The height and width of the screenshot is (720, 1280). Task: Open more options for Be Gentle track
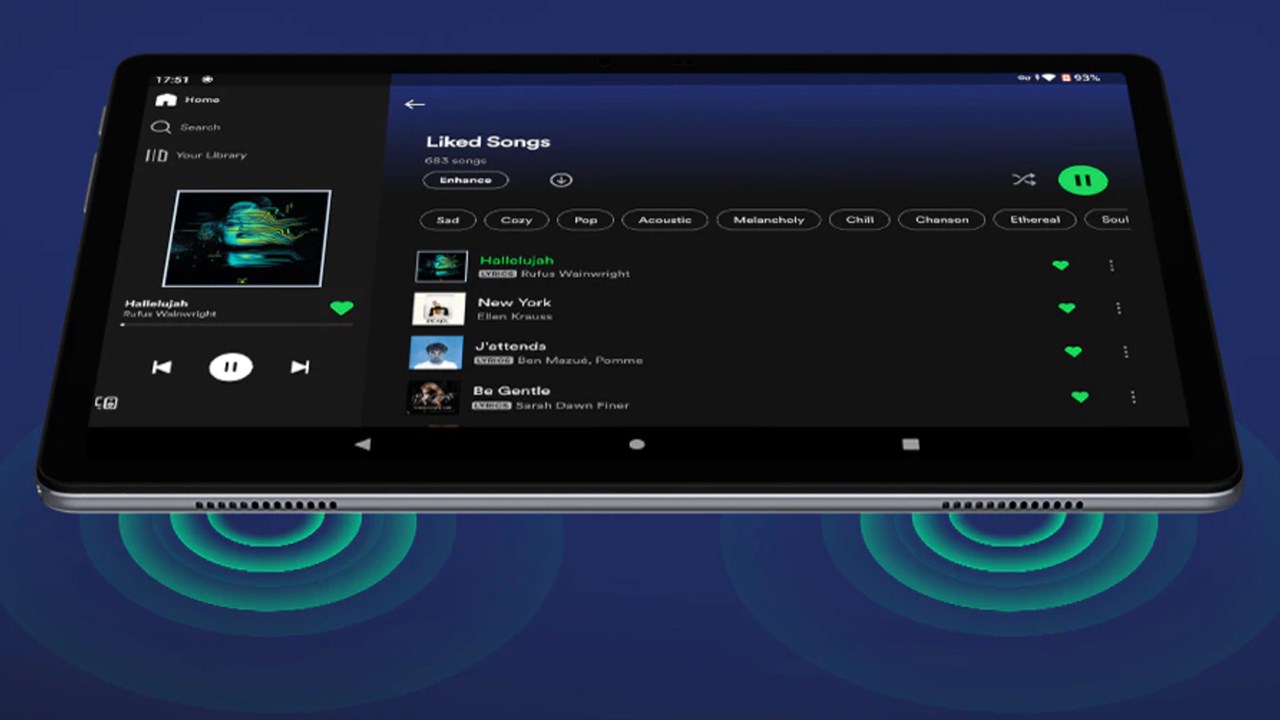[x=1133, y=397]
